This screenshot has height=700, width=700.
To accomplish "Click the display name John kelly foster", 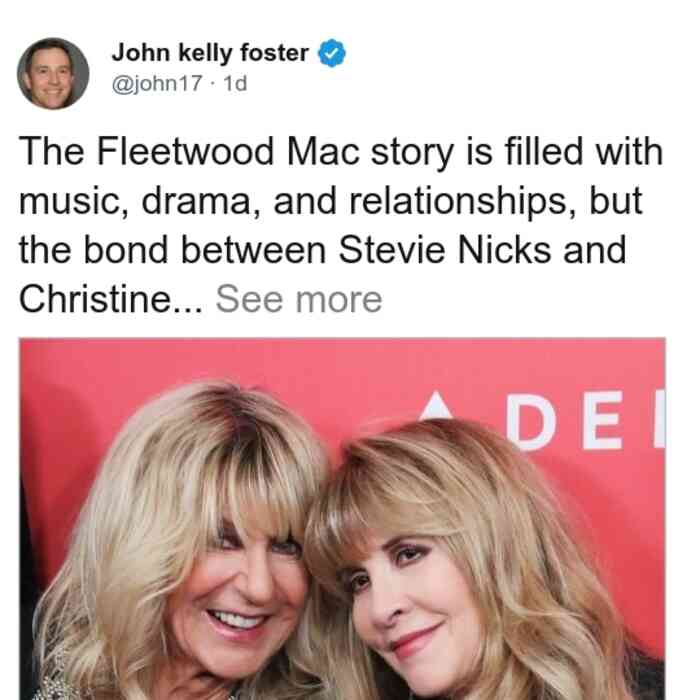I will 210,53.
